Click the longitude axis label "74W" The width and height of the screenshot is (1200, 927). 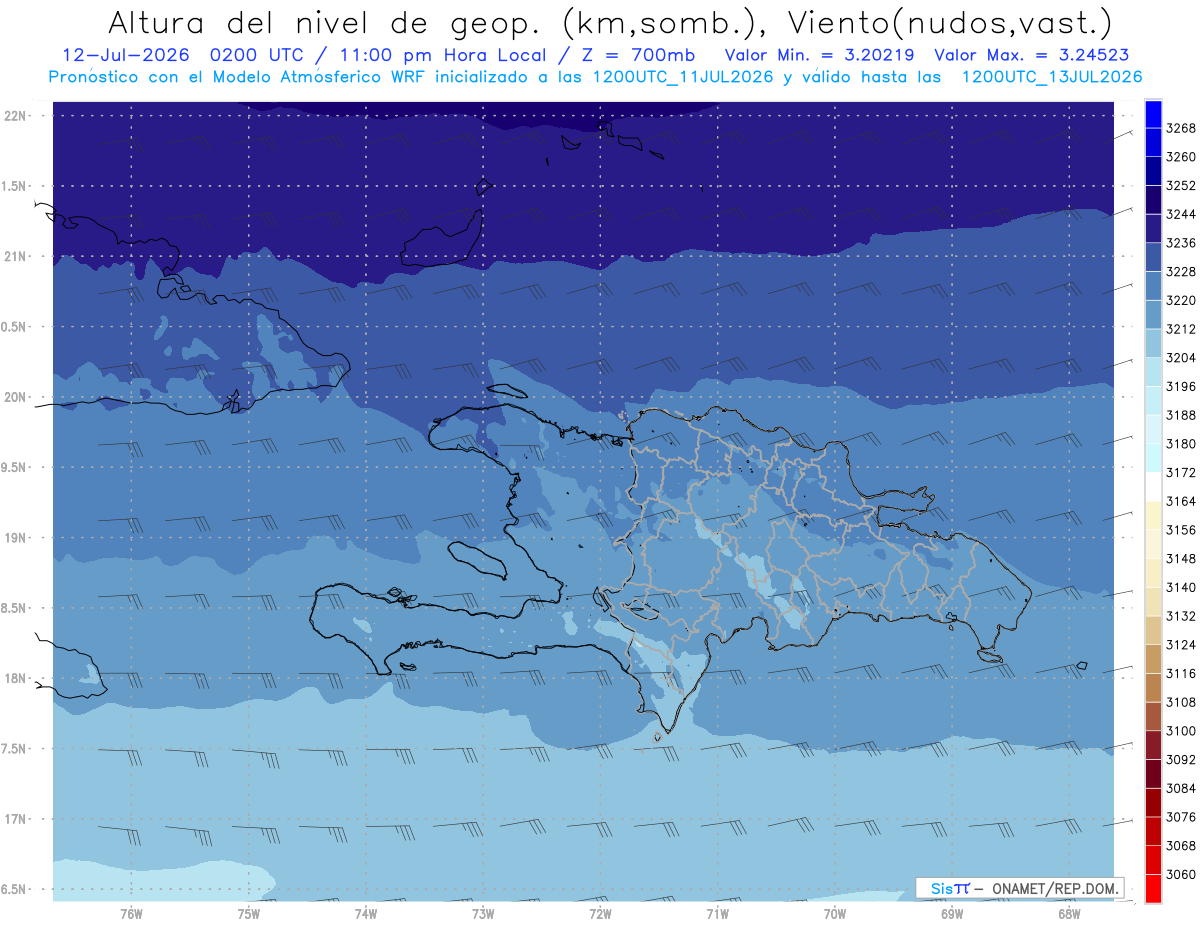365,915
